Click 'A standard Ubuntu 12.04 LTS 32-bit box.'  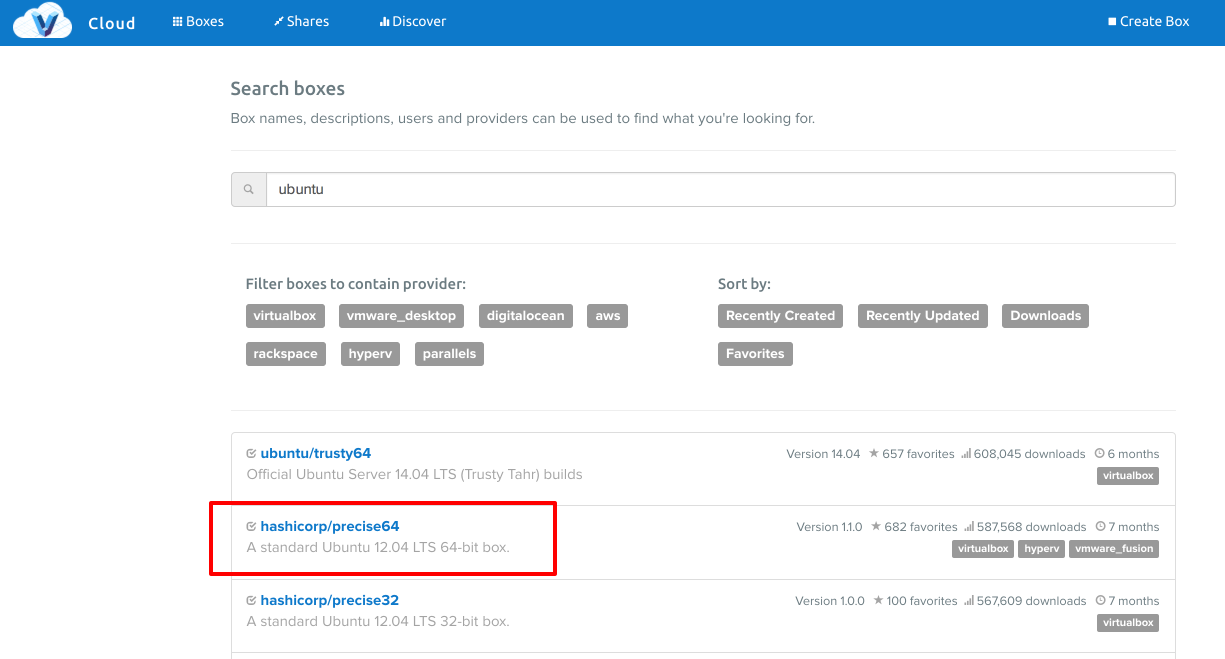(x=378, y=621)
